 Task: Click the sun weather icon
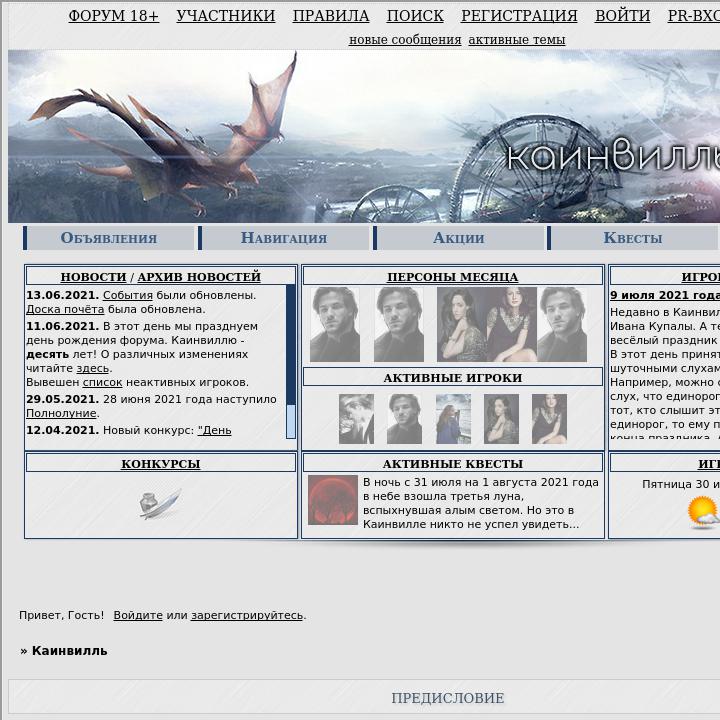pyautogui.click(x=703, y=512)
